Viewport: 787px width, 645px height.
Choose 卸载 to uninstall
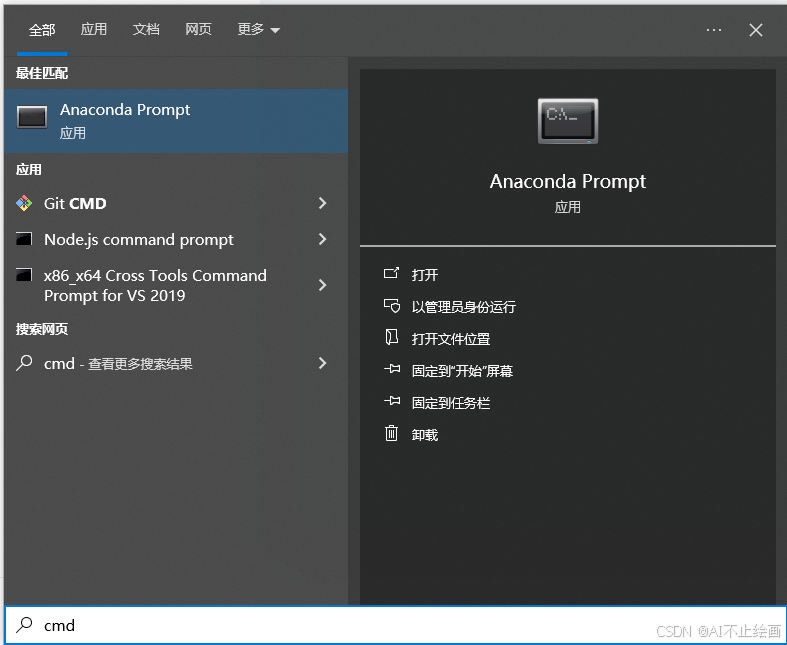coord(425,435)
